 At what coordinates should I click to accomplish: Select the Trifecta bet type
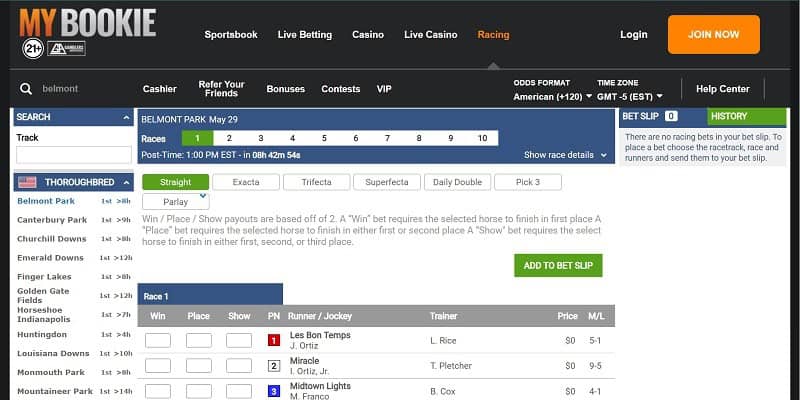(317, 182)
